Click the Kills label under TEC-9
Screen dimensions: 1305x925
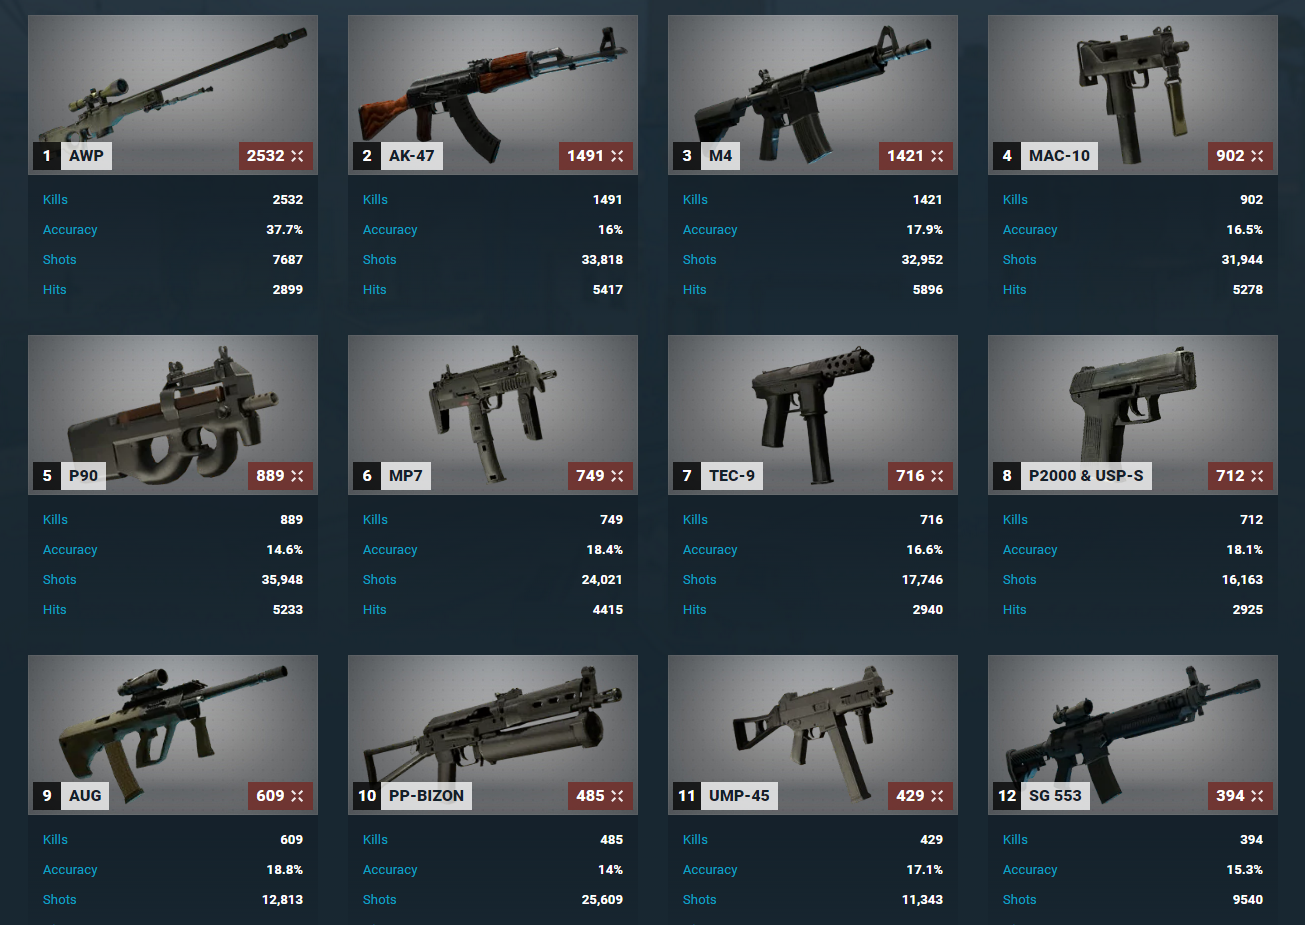695,520
